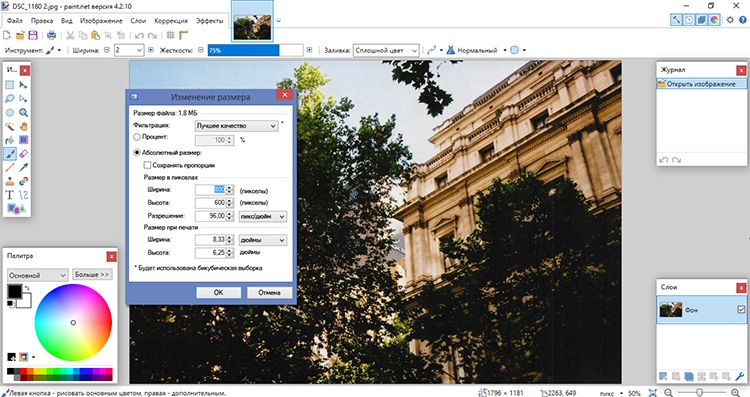
Task: Click OK in the resize dialog
Action: 219,292
